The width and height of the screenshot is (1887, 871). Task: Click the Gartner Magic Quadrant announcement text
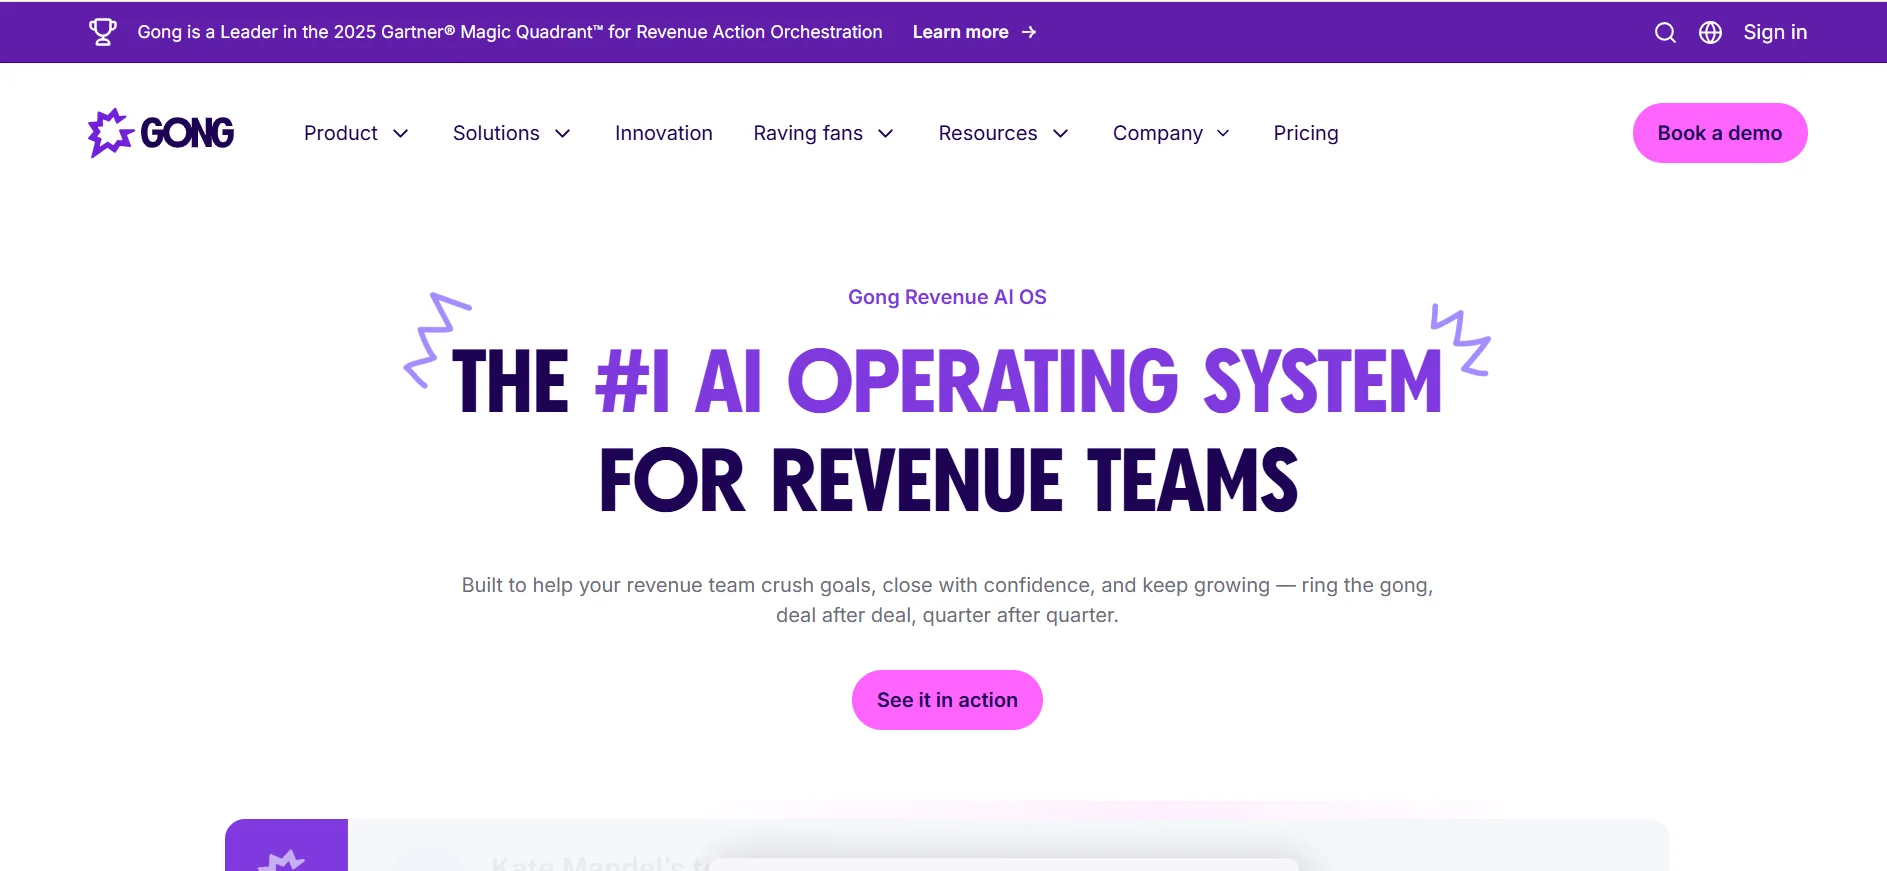pyautogui.click(x=509, y=32)
